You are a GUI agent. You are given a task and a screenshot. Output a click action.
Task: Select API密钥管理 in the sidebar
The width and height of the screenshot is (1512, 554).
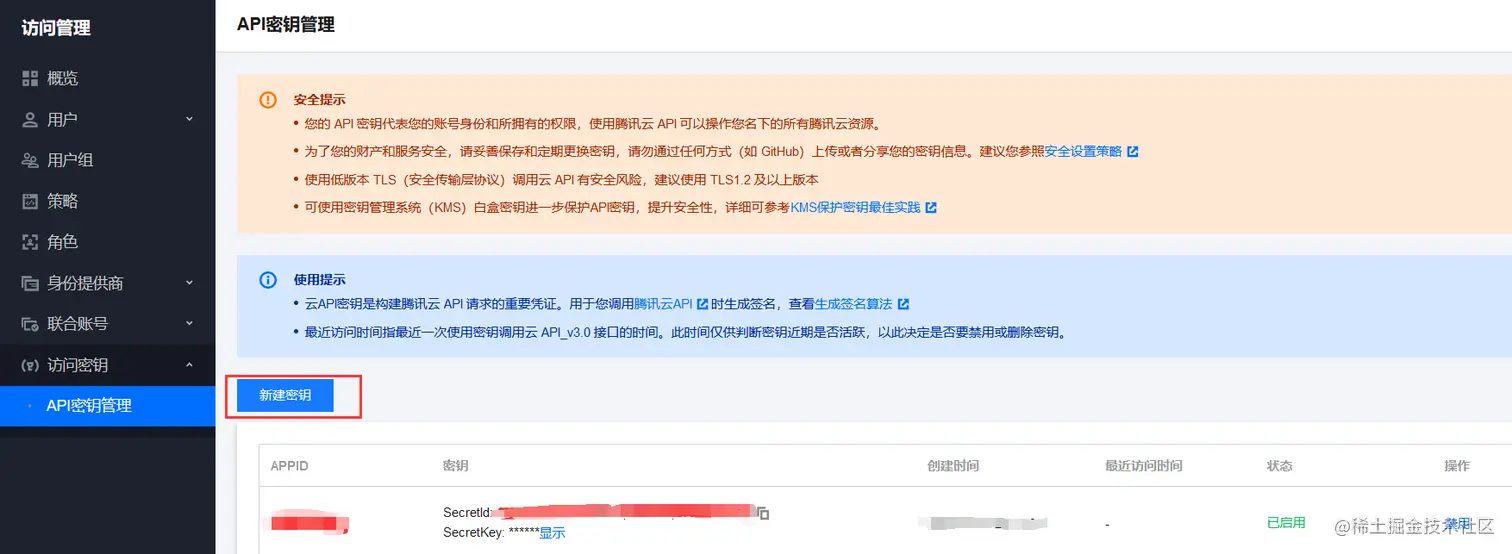[x=107, y=406]
